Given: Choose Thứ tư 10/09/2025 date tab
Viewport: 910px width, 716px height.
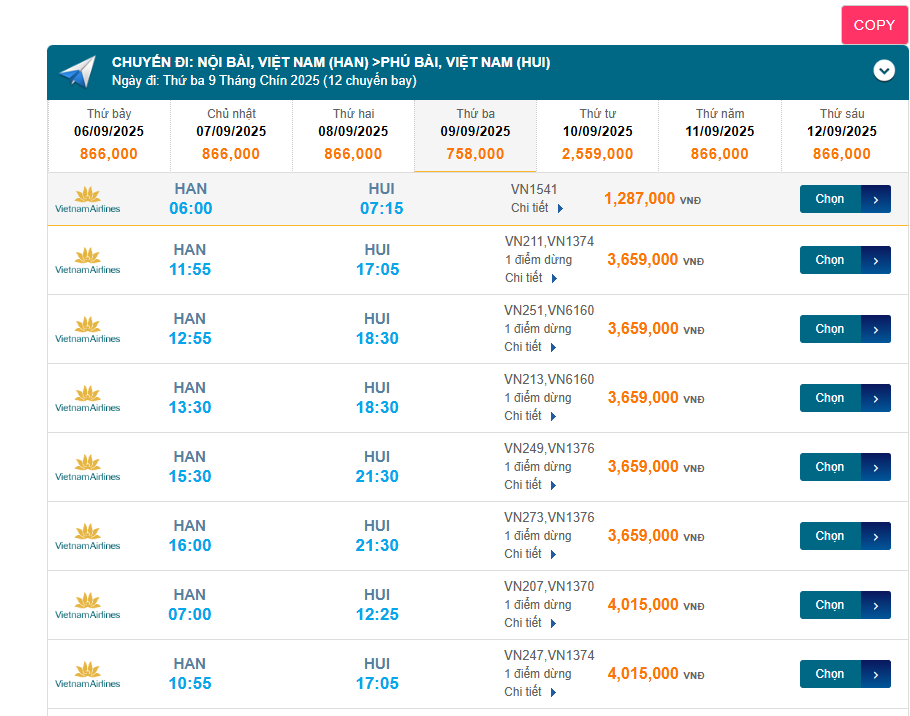Looking at the screenshot, I should [597, 136].
